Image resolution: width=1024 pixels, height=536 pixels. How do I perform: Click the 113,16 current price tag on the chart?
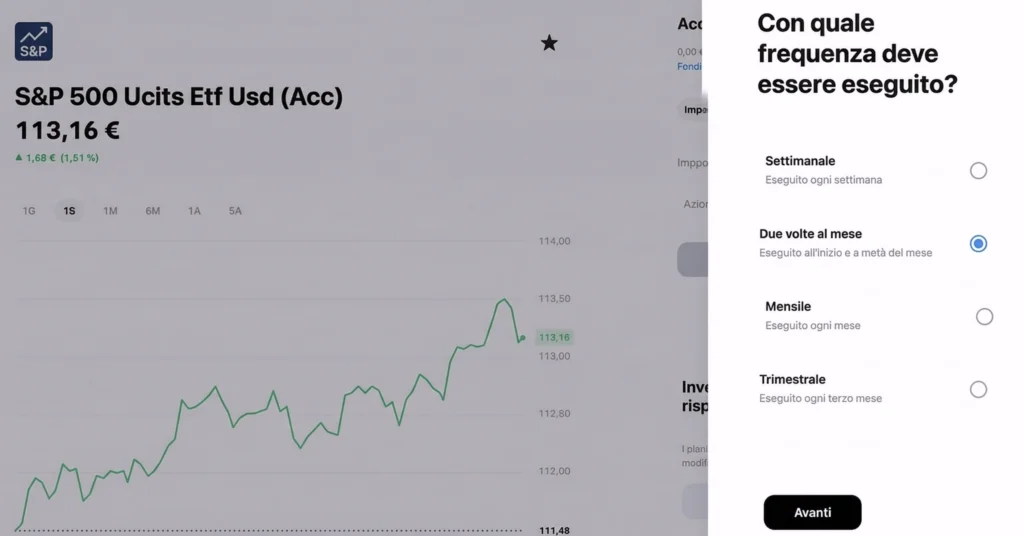point(554,338)
